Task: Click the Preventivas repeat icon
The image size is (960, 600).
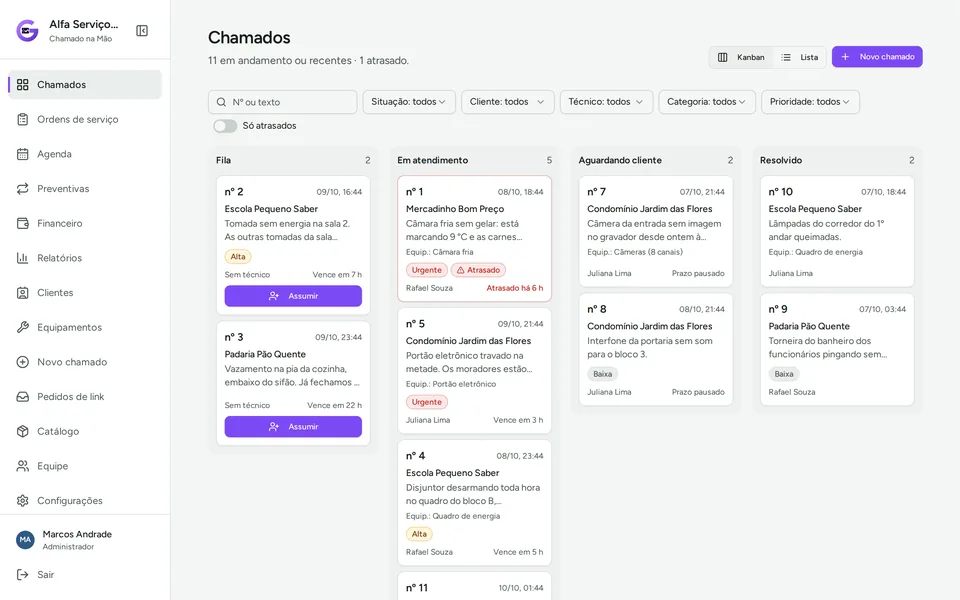Action: point(23,189)
